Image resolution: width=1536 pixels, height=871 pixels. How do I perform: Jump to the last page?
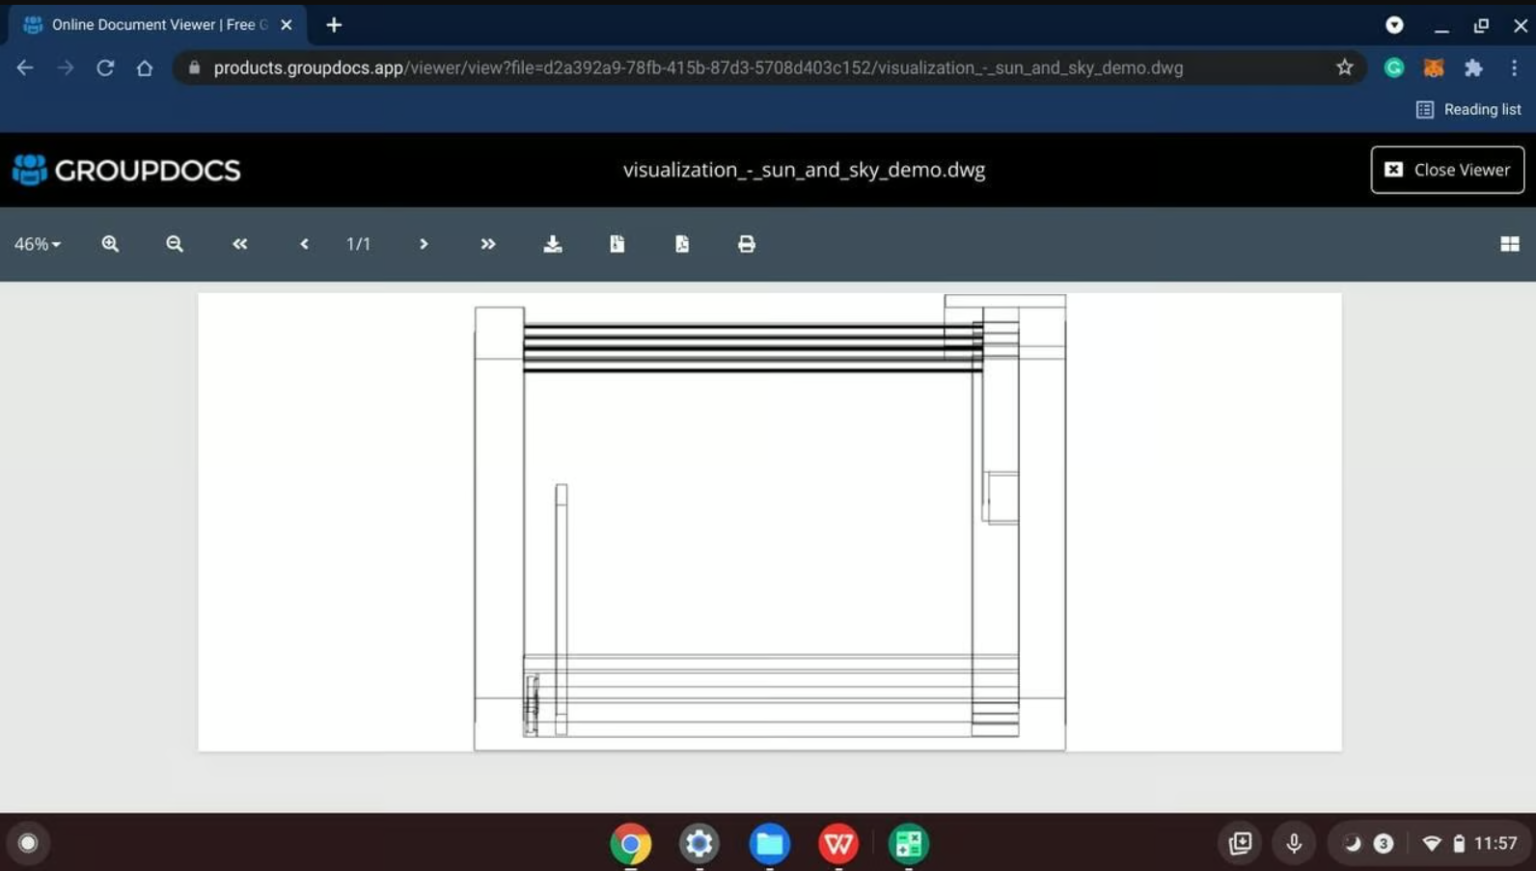tap(487, 244)
